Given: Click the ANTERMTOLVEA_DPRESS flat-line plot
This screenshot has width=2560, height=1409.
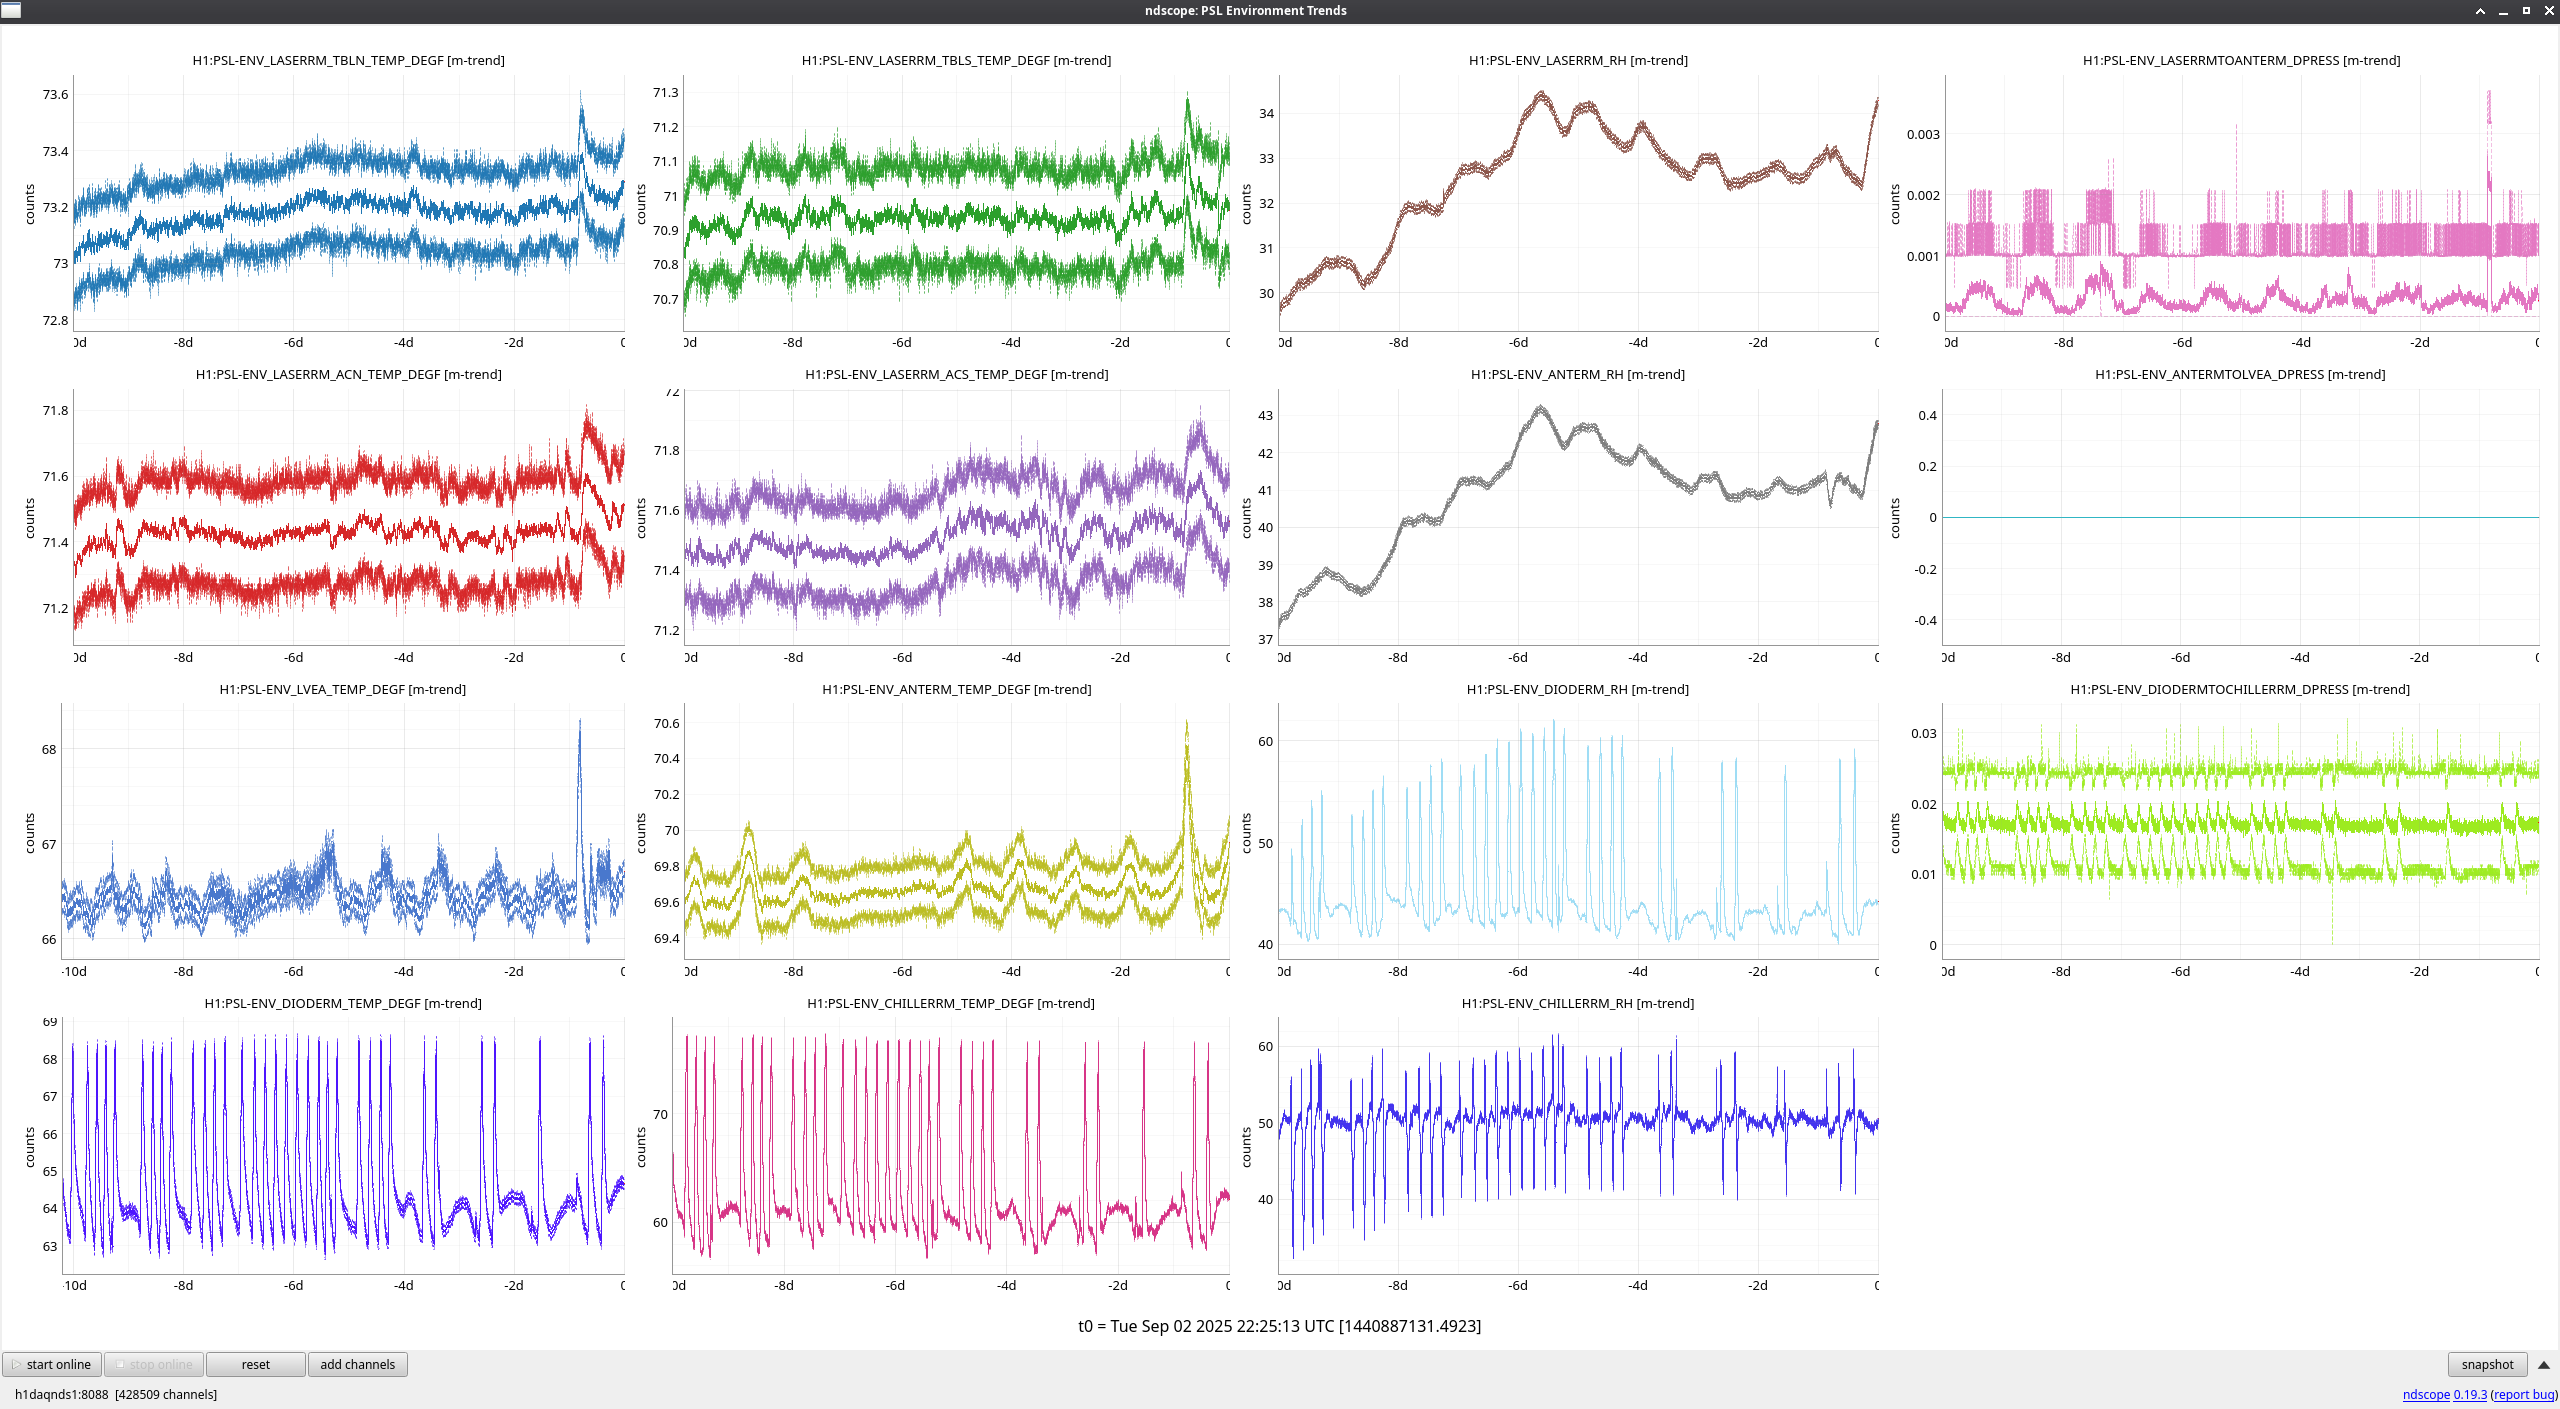Looking at the screenshot, I should [x=2240, y=517].
